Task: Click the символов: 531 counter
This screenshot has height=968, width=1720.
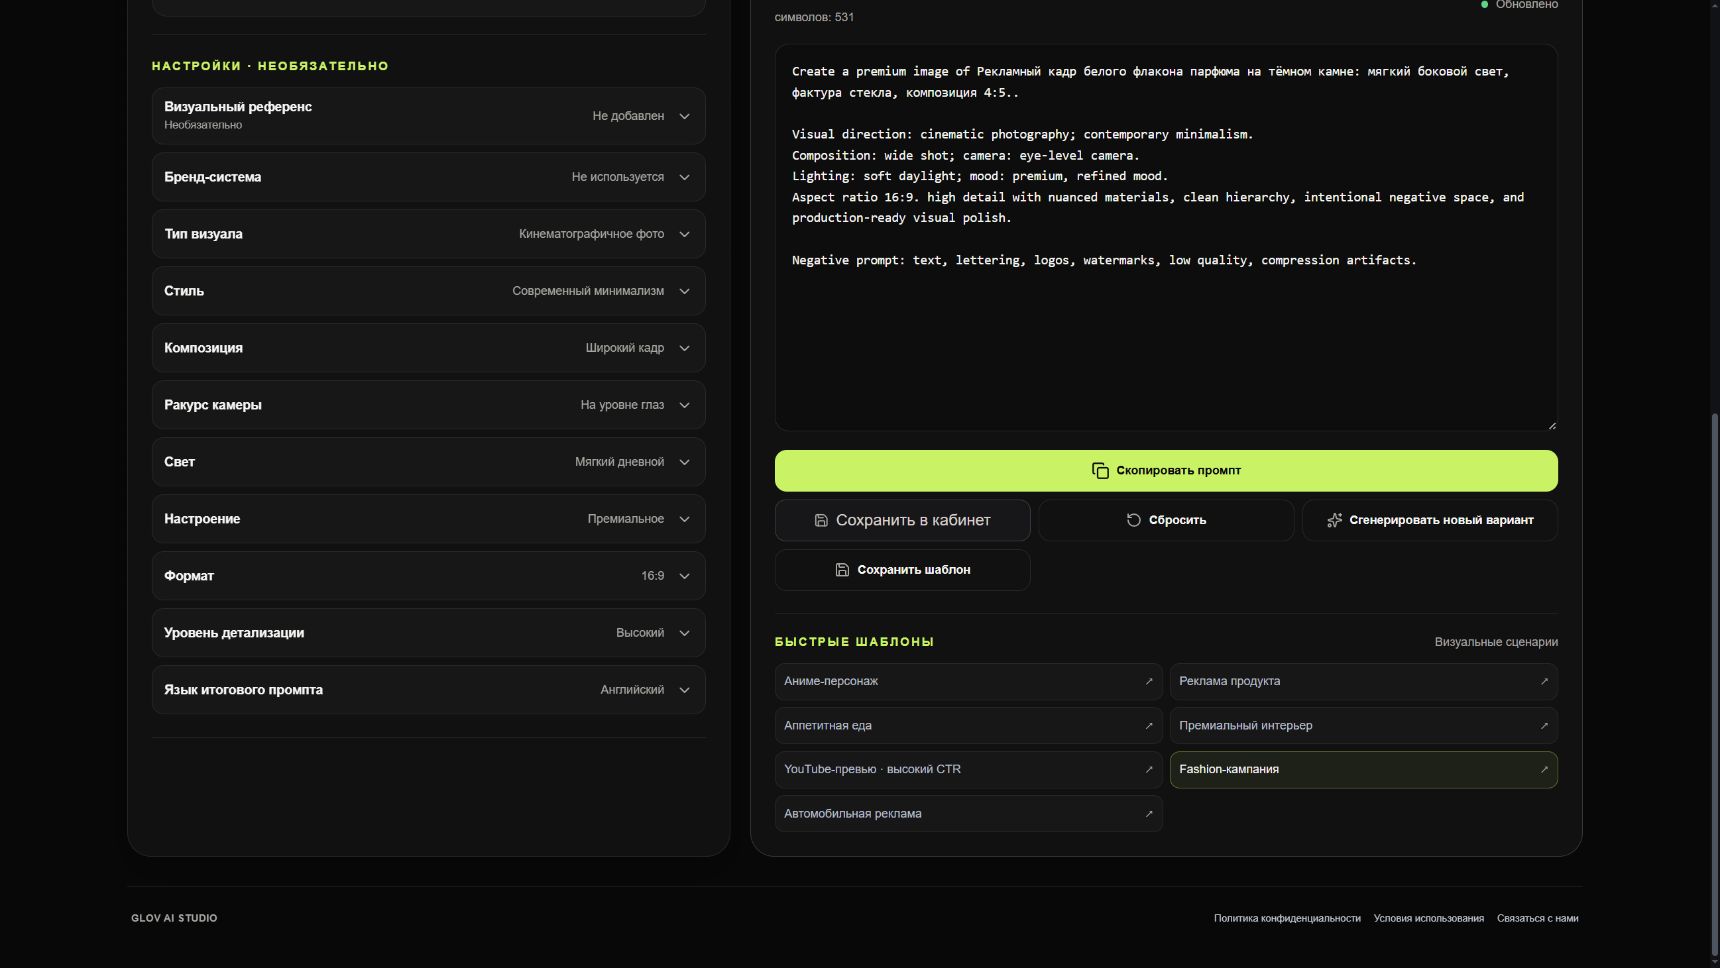Action: pyautogui.click(x=814, y=17)
